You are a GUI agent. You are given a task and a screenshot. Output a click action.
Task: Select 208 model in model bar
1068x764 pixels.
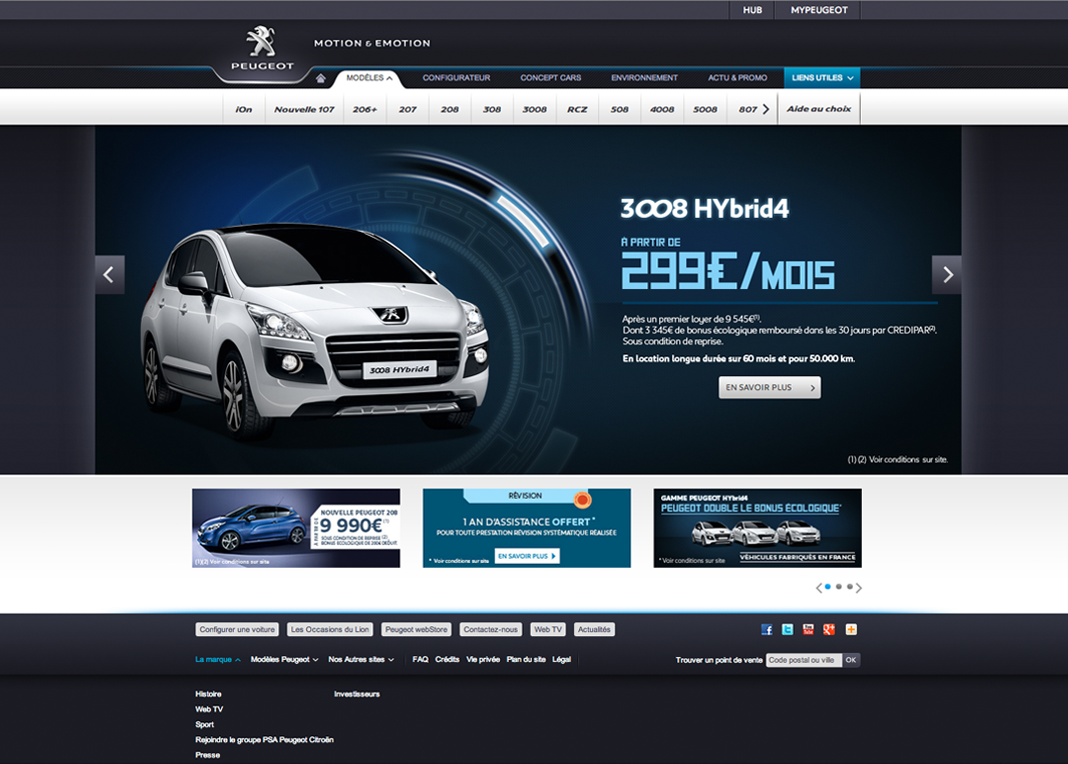coord(450,109)
